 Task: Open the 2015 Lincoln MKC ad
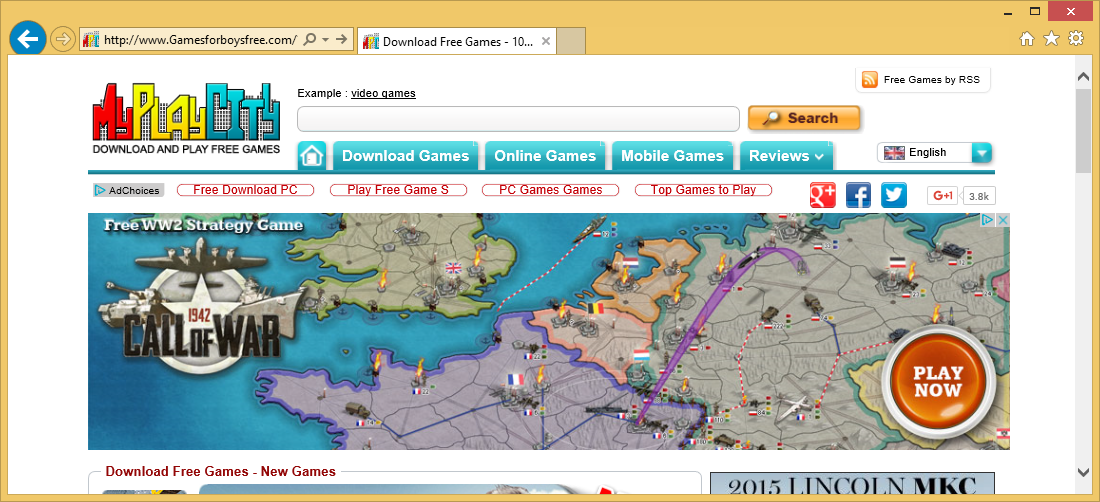(x=852, y=483)
